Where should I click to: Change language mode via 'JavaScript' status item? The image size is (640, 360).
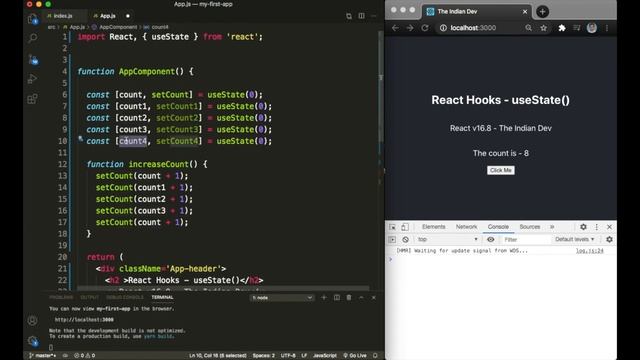pyautogui.click(x=325, y=356)
